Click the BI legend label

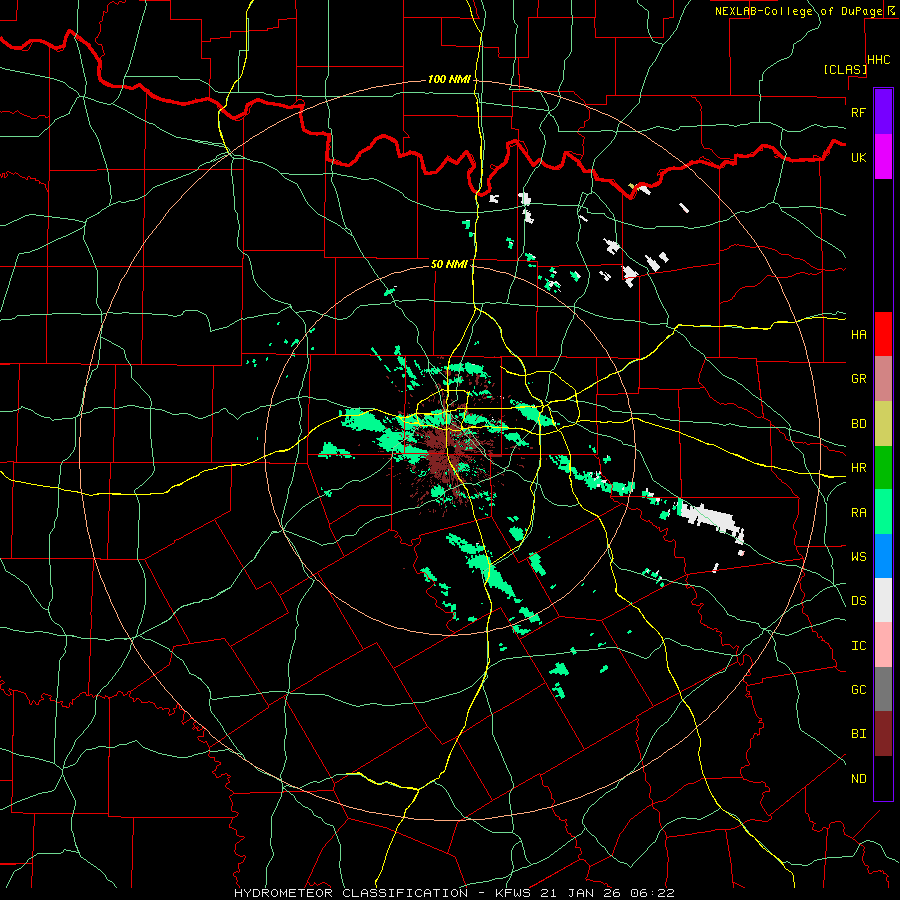(x=858, y=734)
